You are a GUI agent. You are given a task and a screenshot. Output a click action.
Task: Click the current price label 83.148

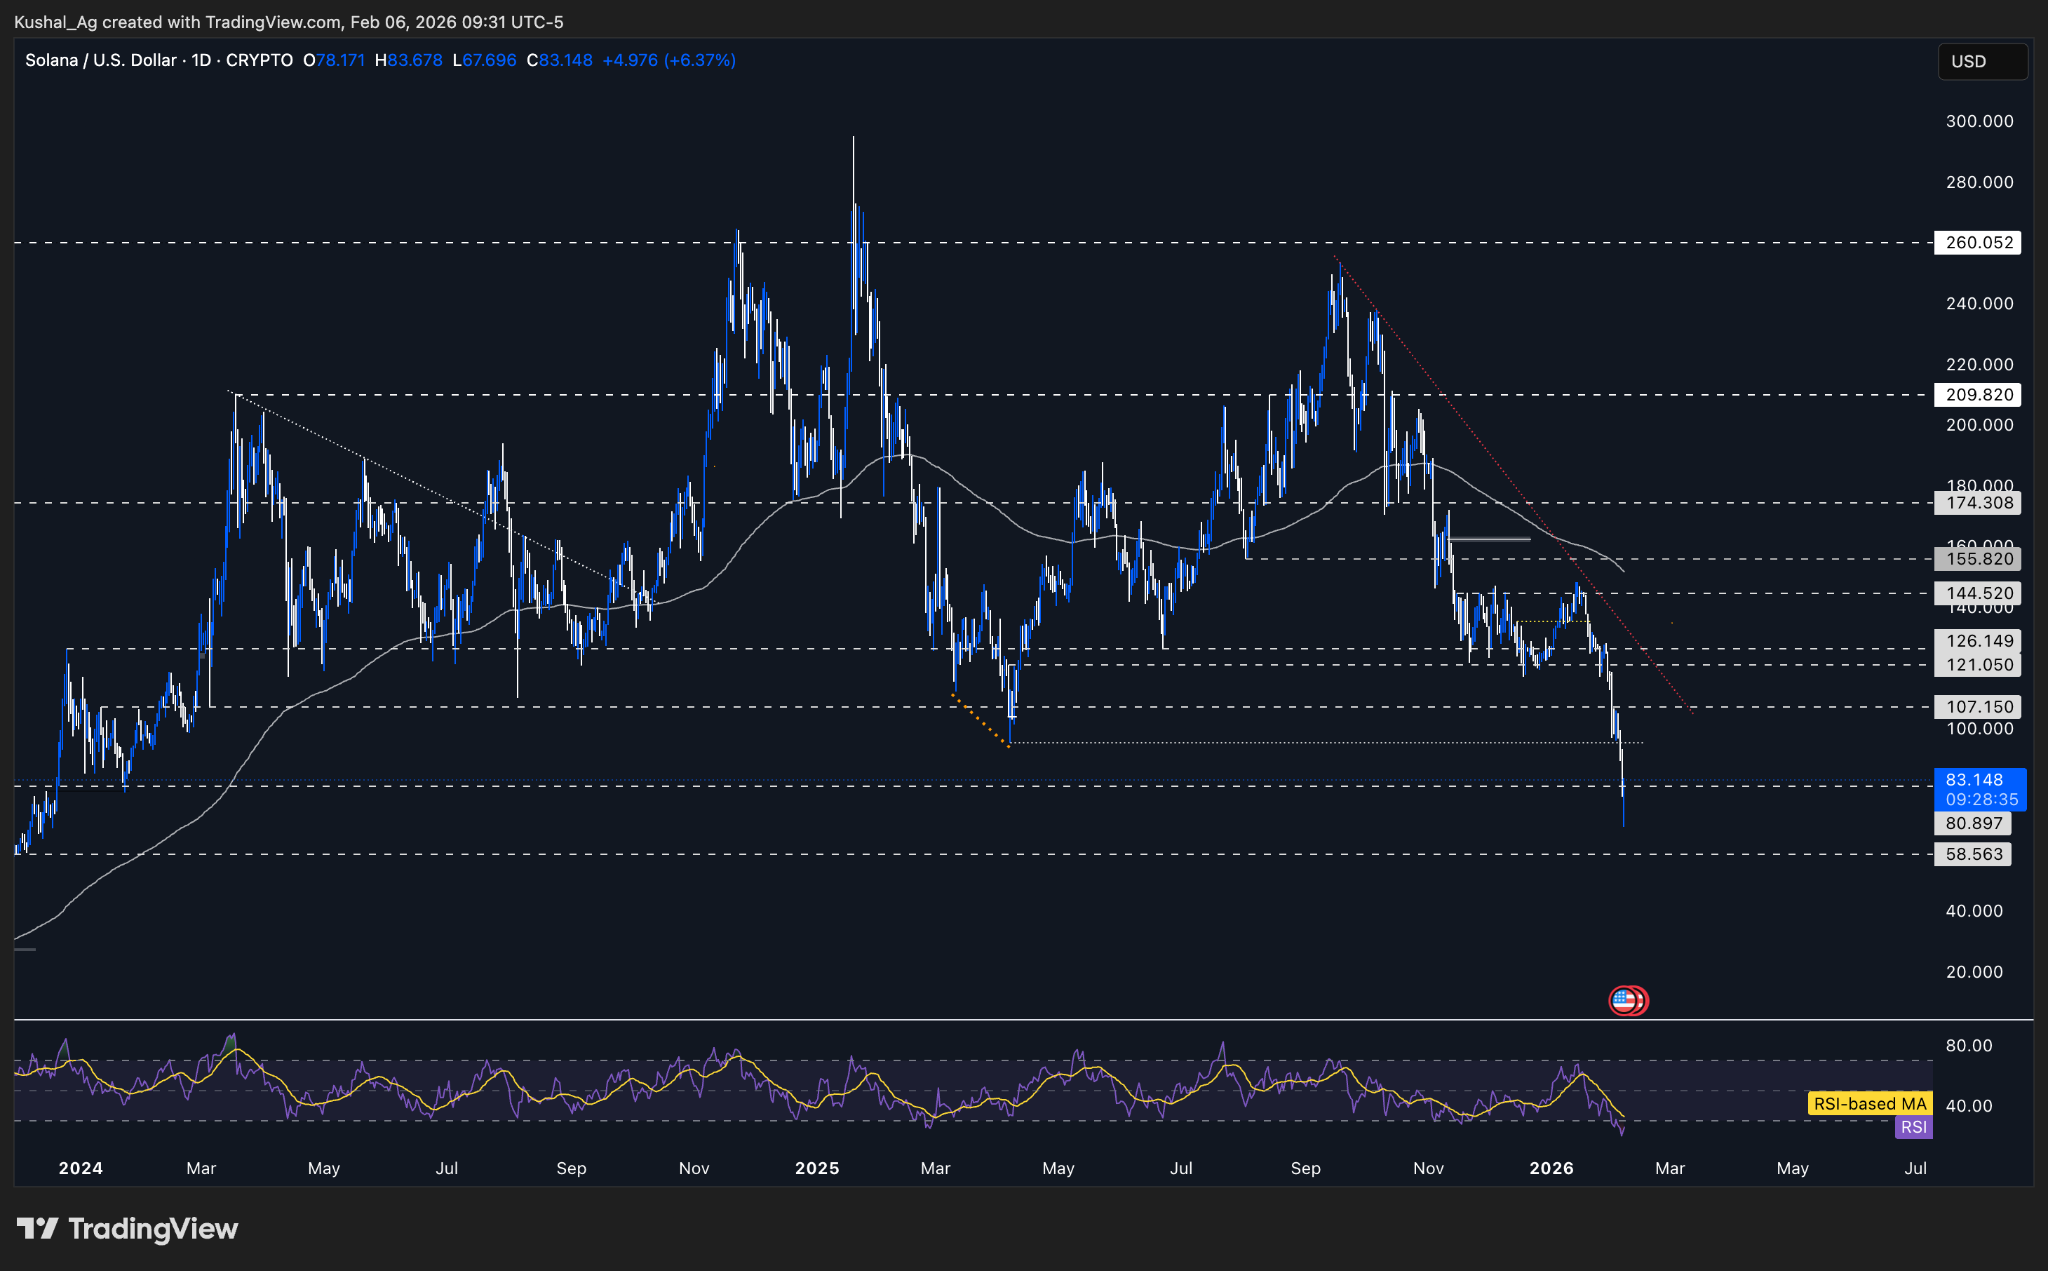1977,780
